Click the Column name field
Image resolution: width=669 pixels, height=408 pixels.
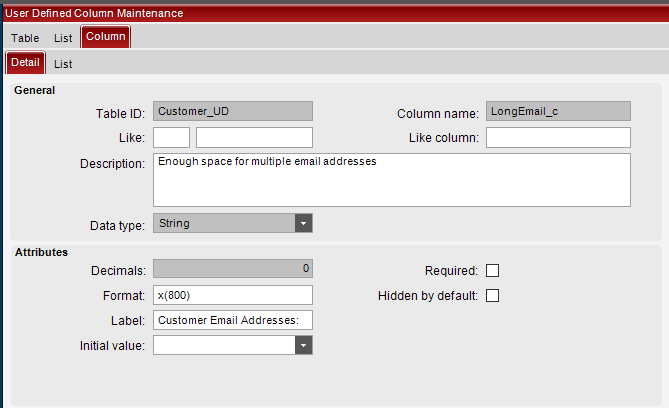point(558,111)
